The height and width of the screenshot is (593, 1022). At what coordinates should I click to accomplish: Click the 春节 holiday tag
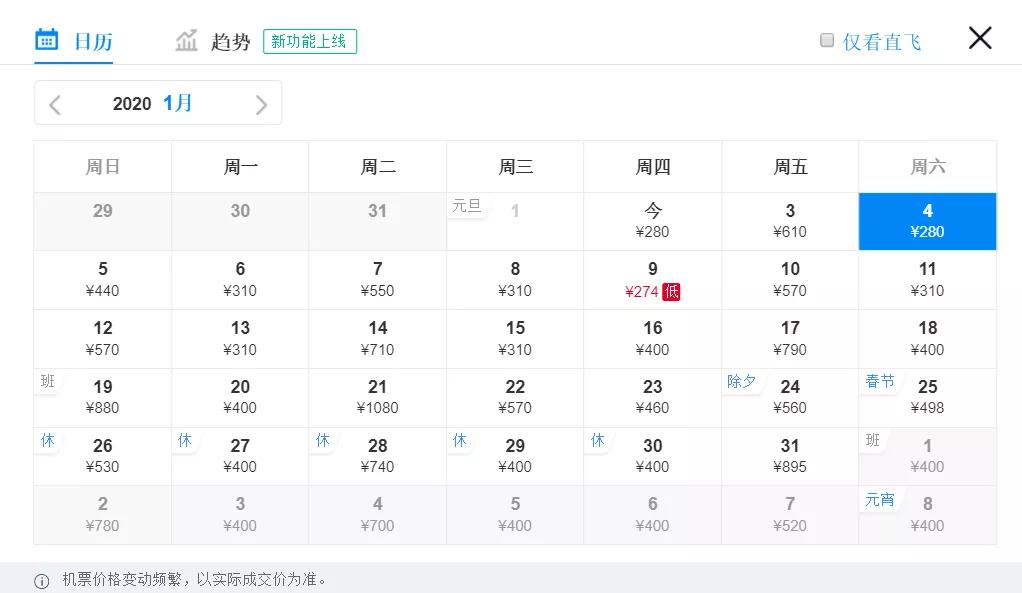(x=880, y=381)
